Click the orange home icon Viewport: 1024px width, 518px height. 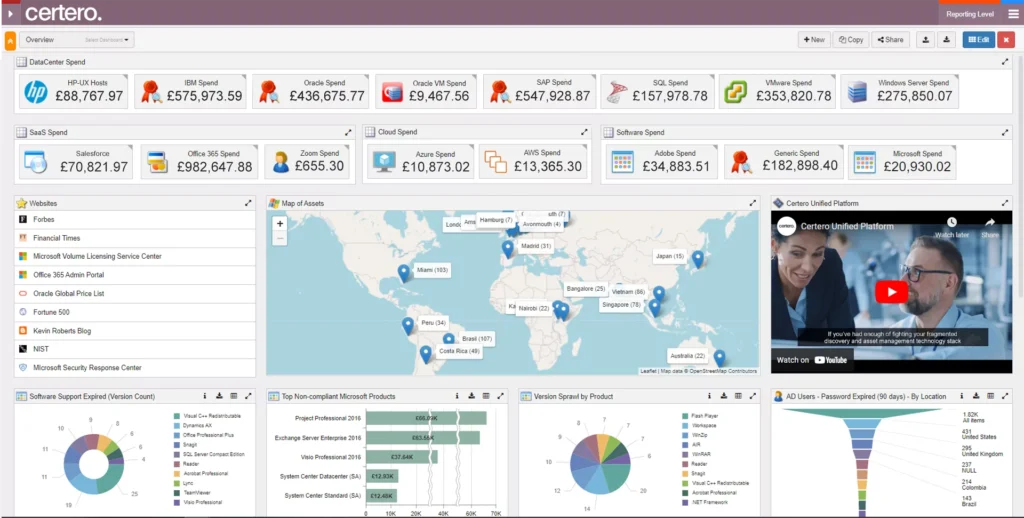(x=10, y=40)
